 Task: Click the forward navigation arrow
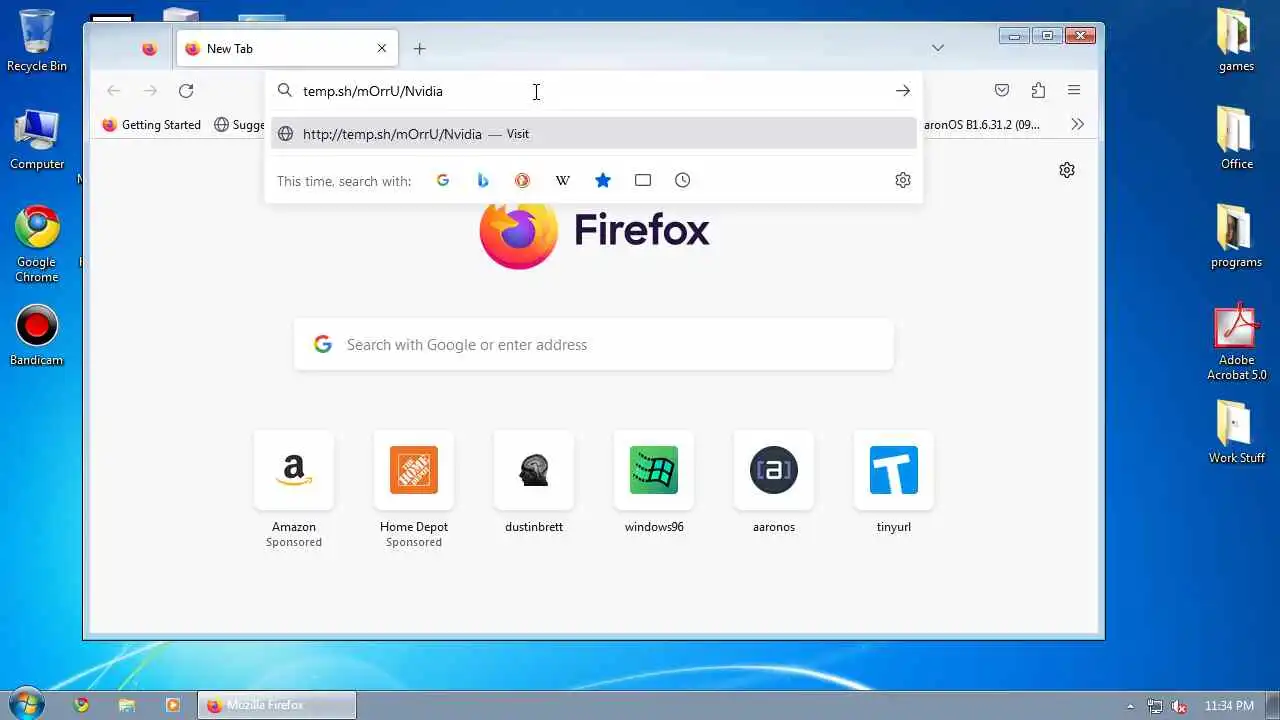(150, 91)
